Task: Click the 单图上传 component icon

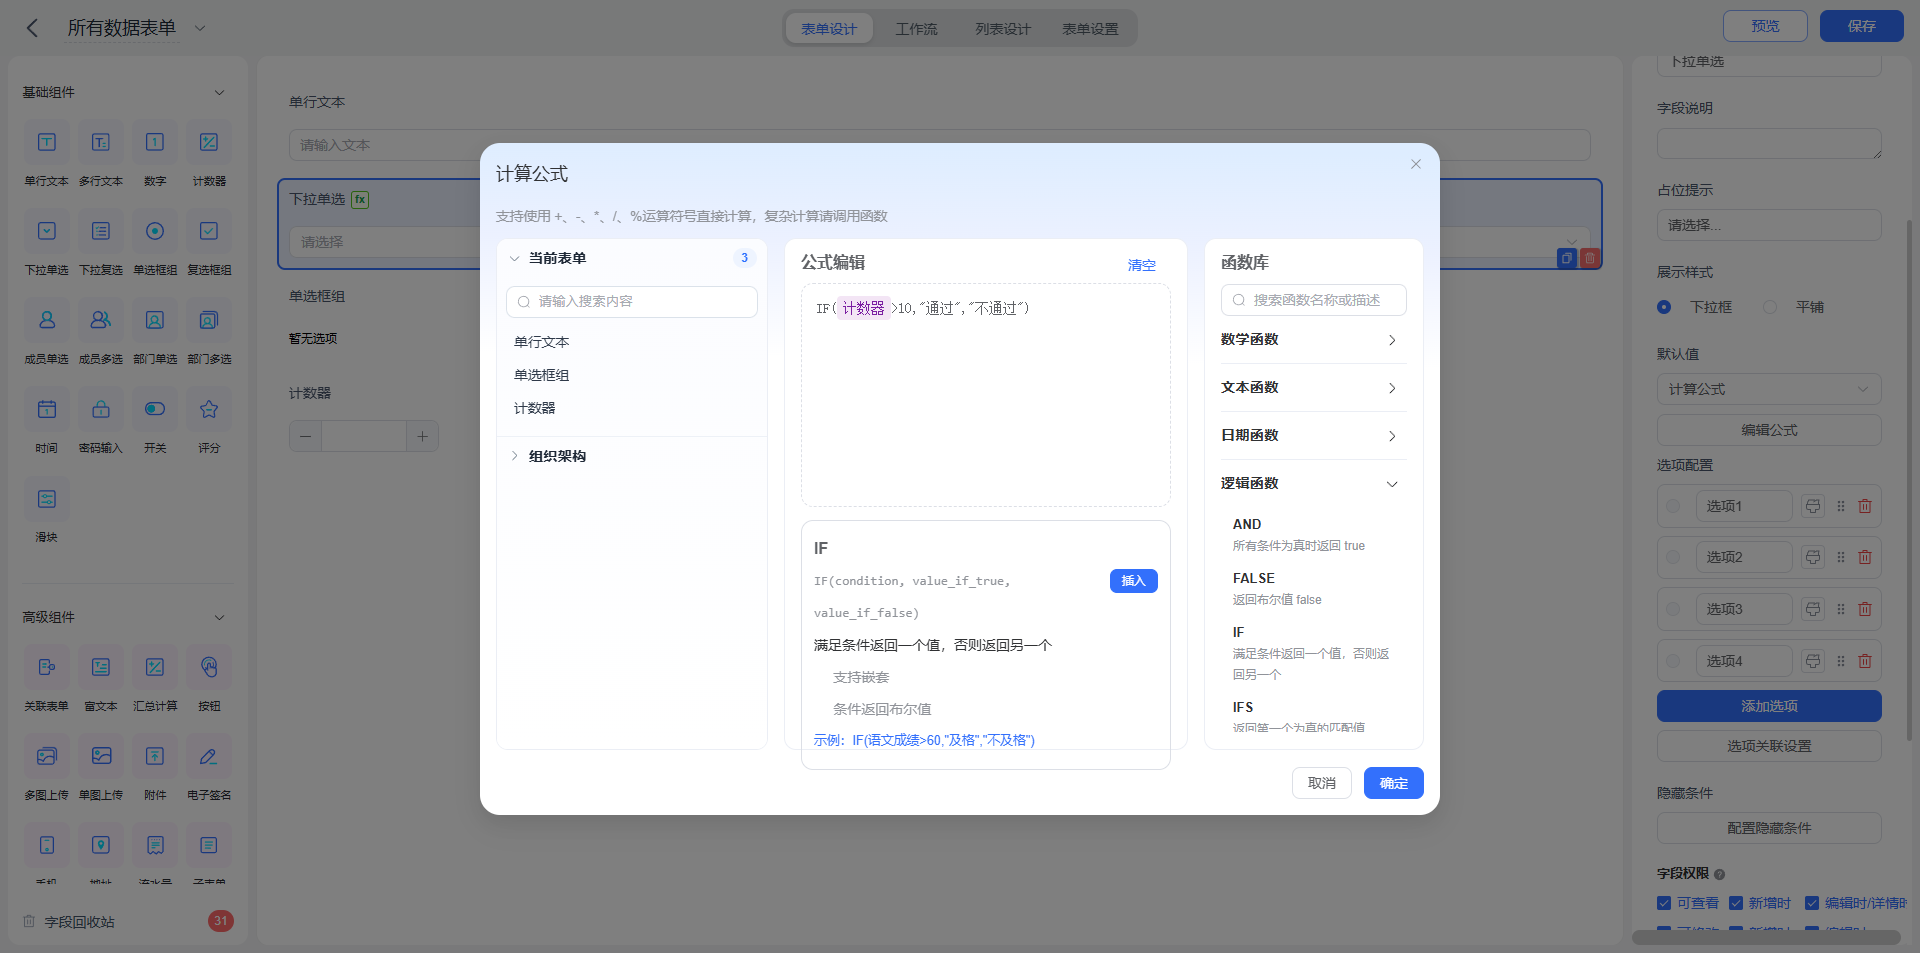Action: 101,756
